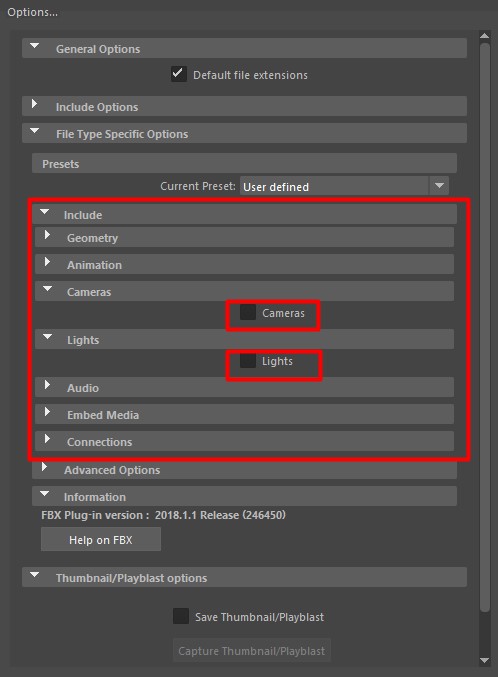498x677 pixels.
Task: Open the Current Preset dropdown arrow
Action: click(x=439, y=186)
